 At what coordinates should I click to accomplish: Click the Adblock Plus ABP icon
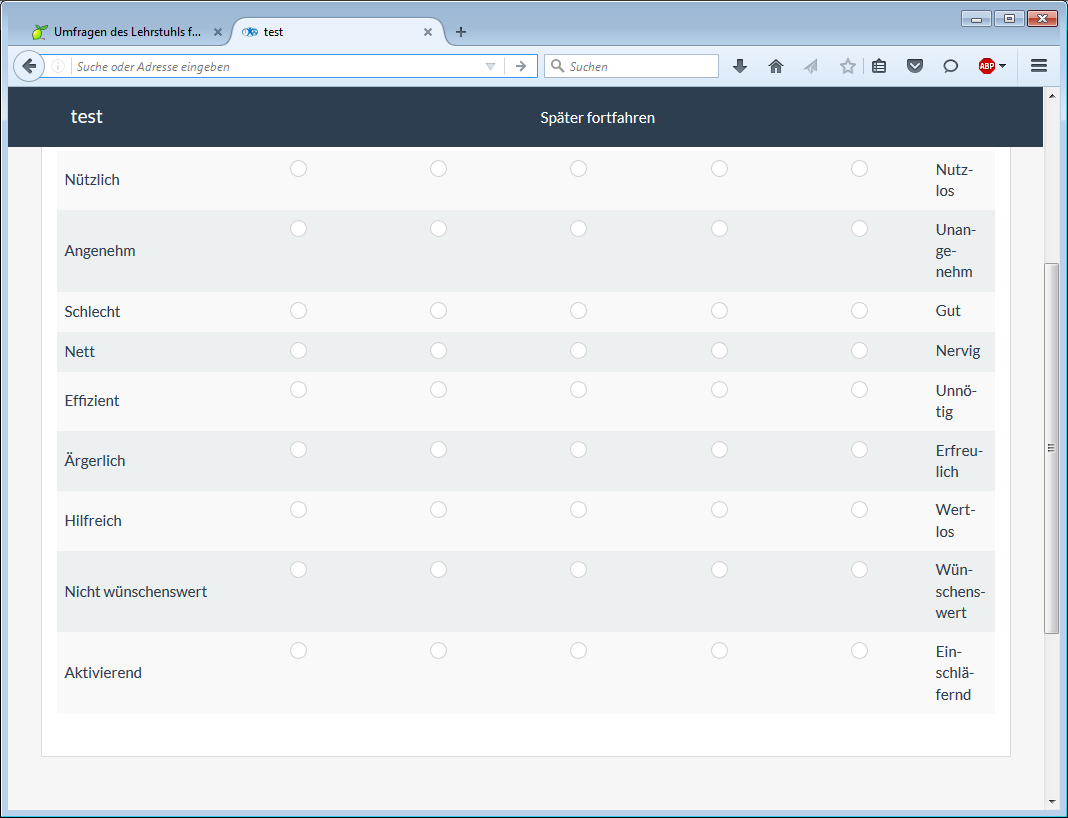coord(986,66)
